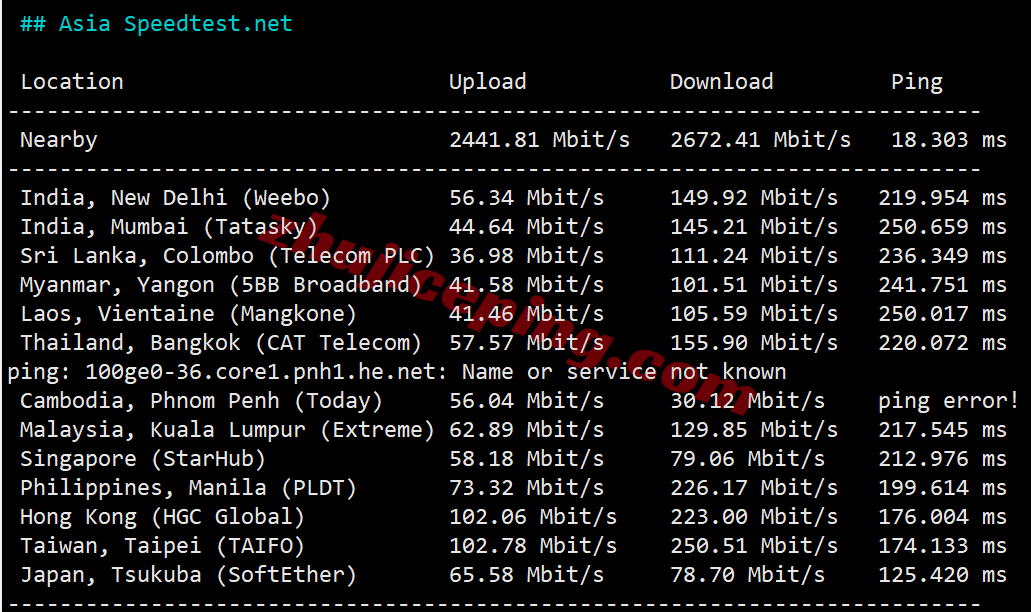Click Vientaine ping 250.017 ms
The height and width of the screenshot is (612, 1031).
point(942,314)
